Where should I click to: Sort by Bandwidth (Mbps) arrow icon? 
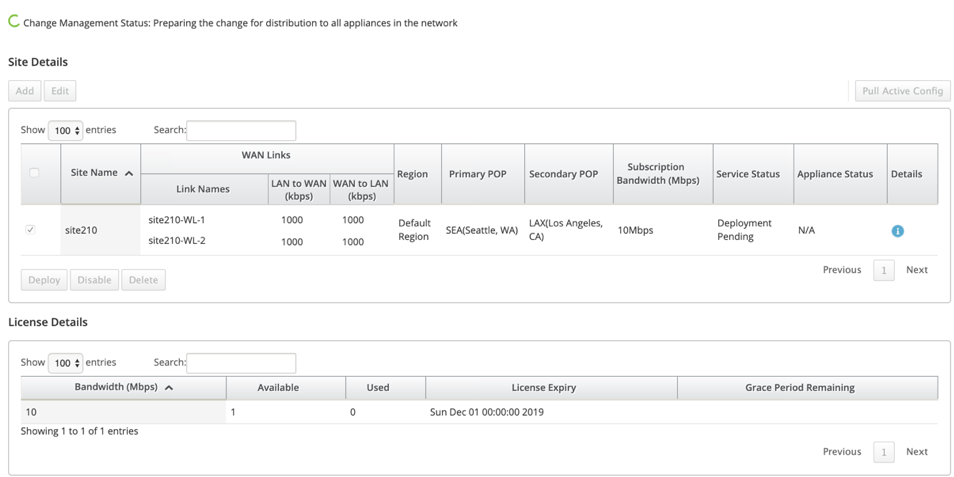click(x=169, y=388)
